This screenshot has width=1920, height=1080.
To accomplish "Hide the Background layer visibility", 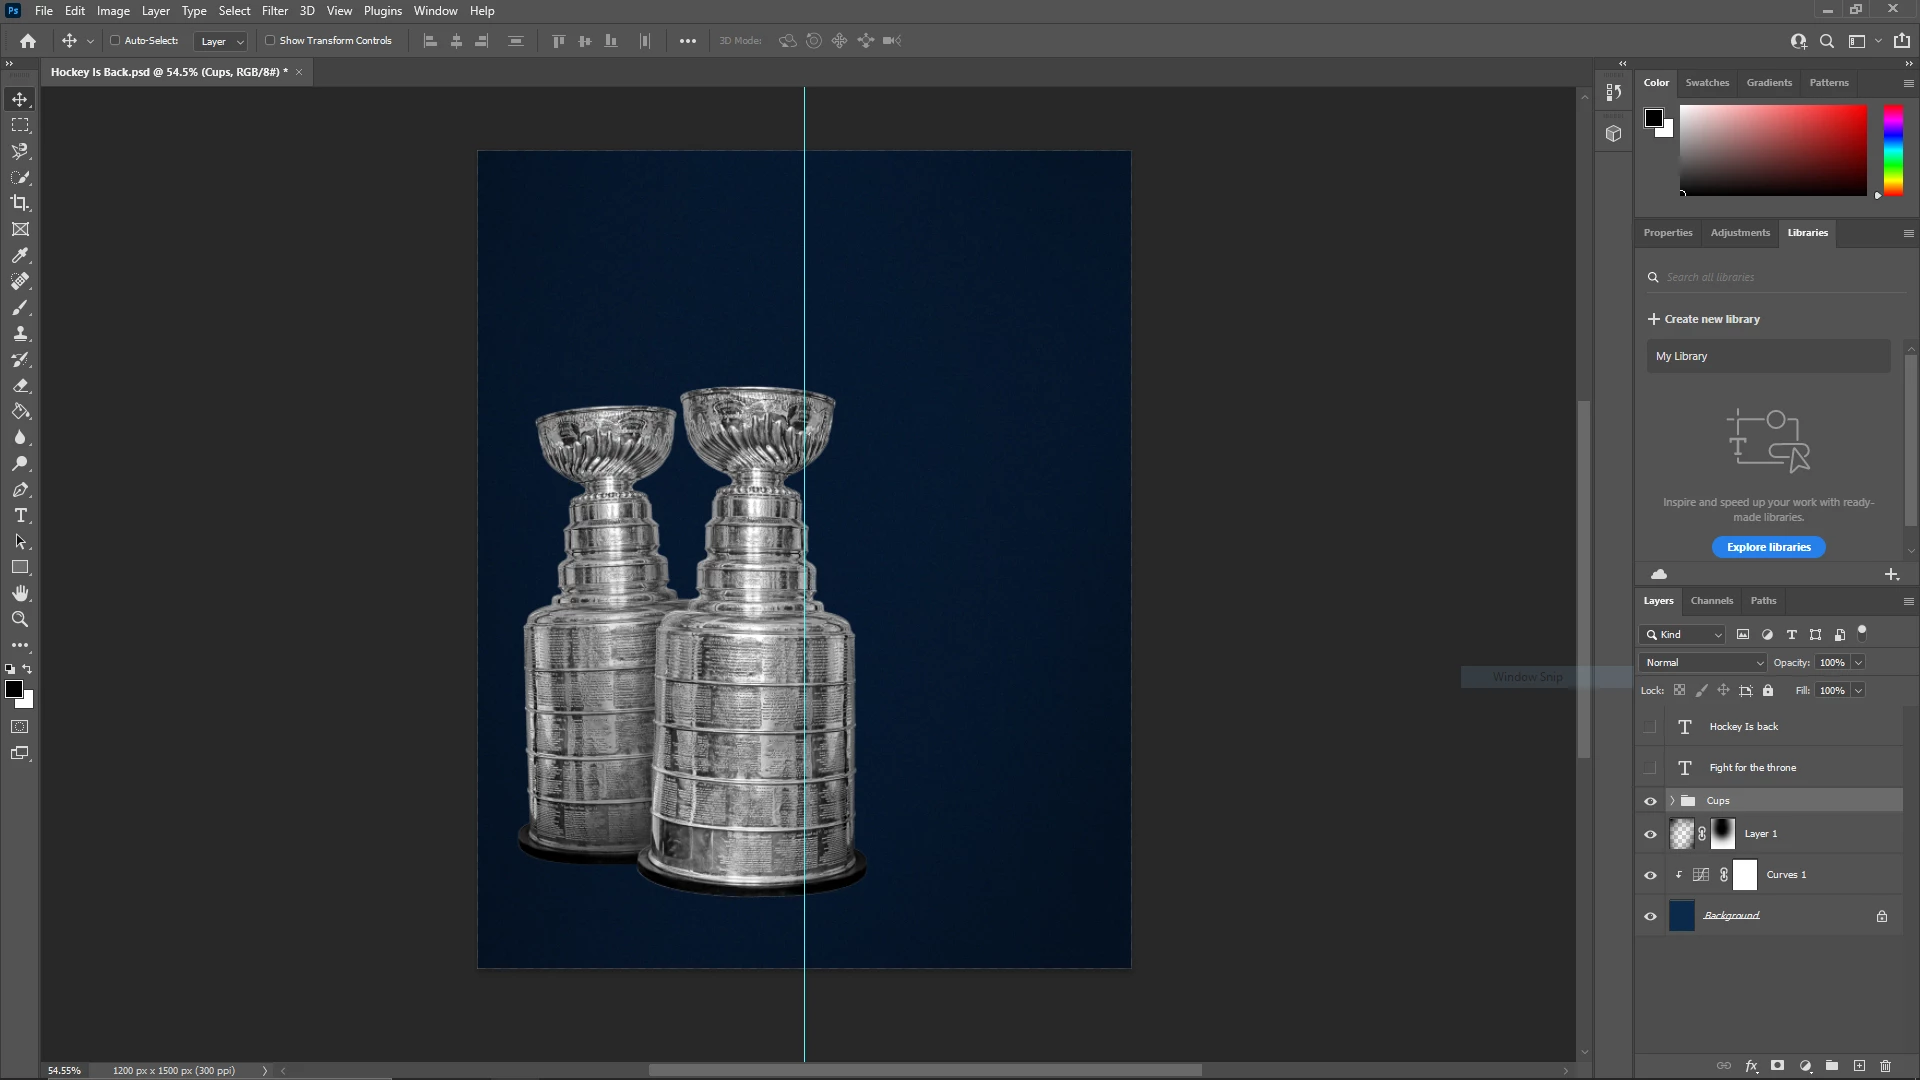I will pyautogui.click(x=1650, y=916).
